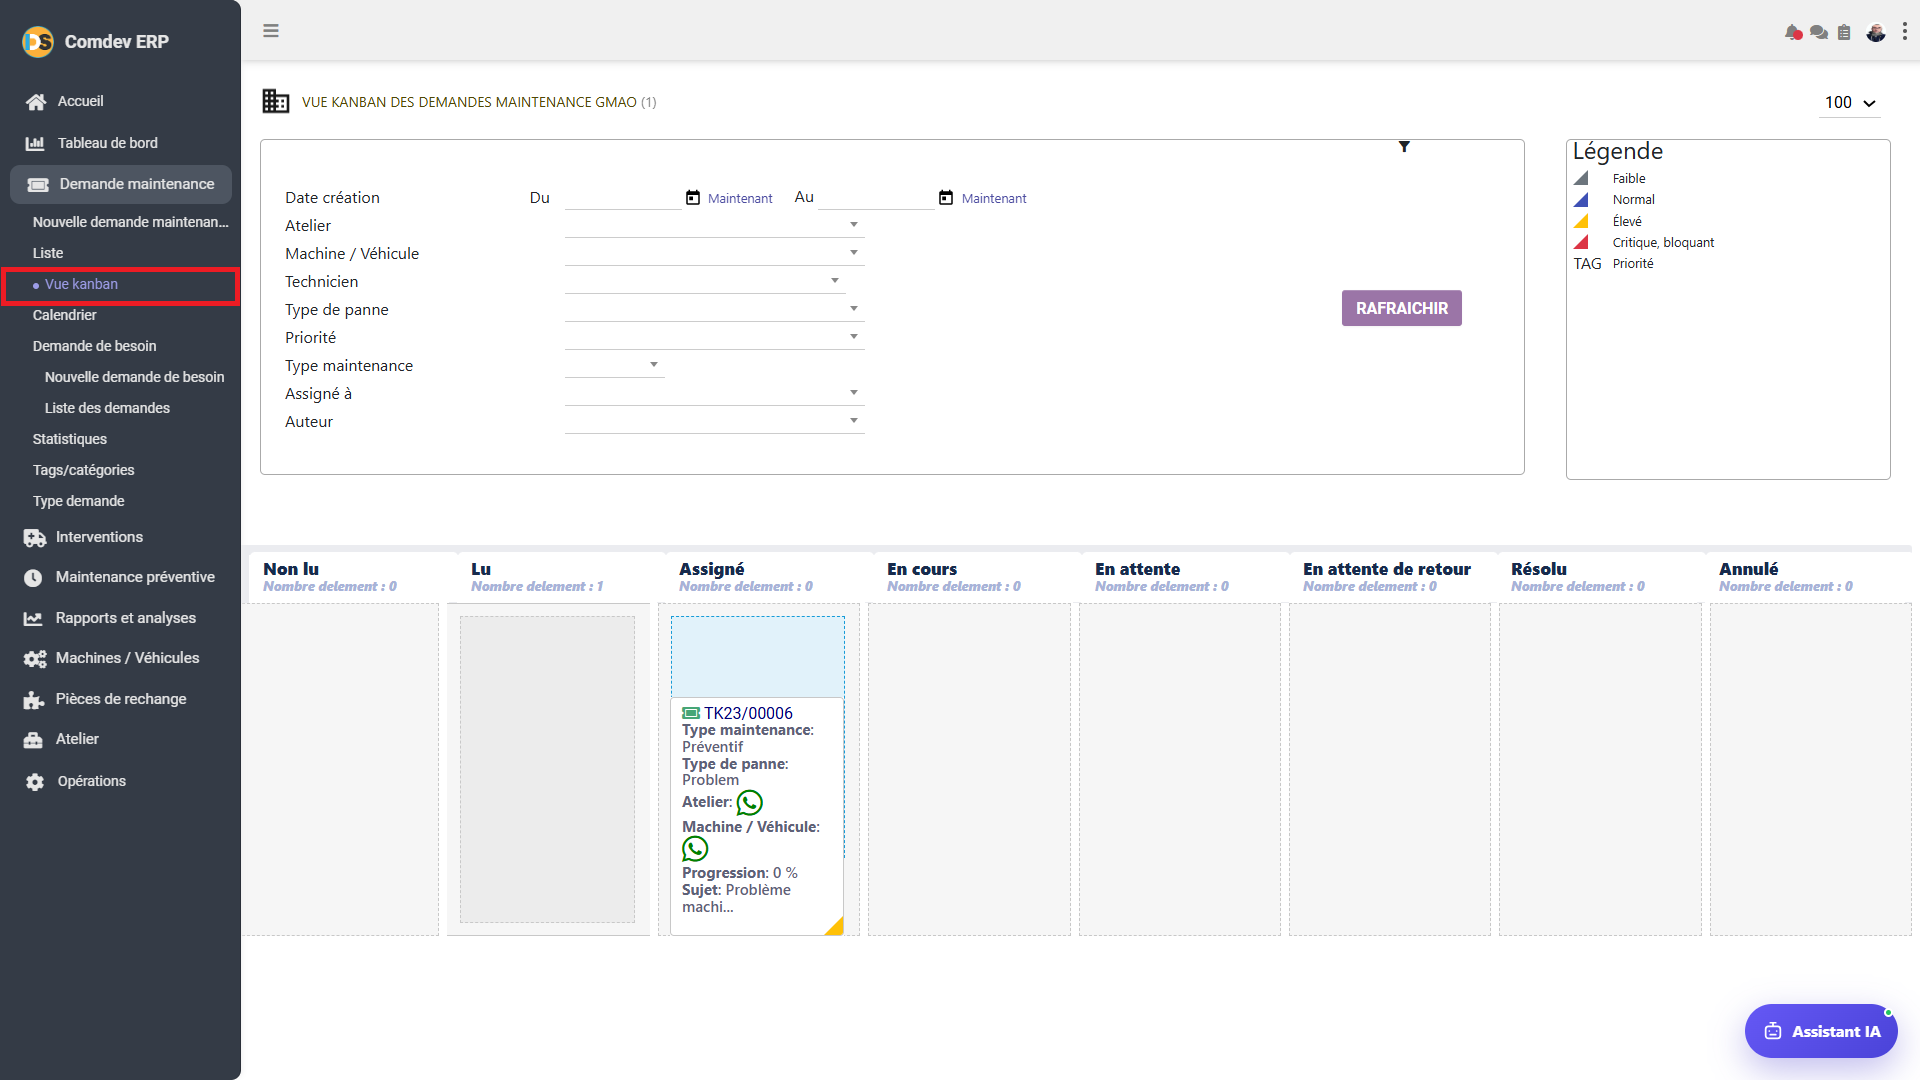Expand the Type de panne dropdown
This screenshot has height=1080, width=1920.
coord(854,309)
